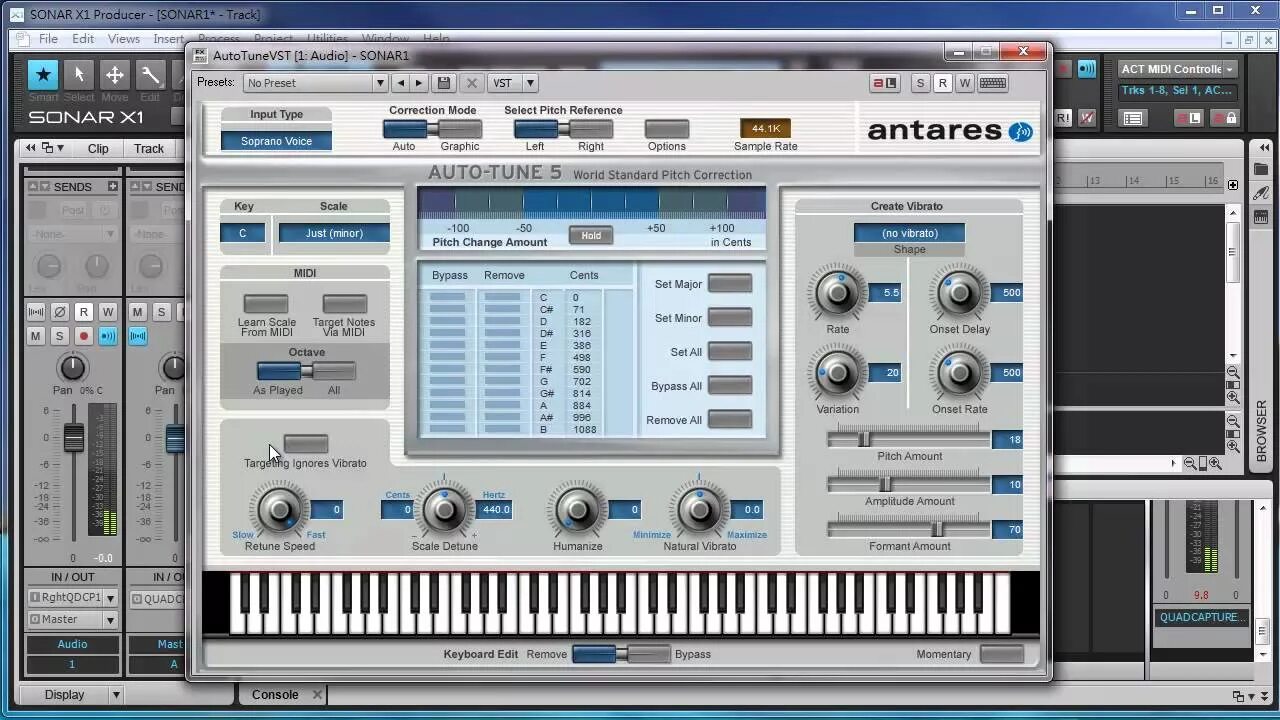Click the Rate value field 5.5
Image resolution: width=1280 pixels, height=720 pixels.
(885, 293)
